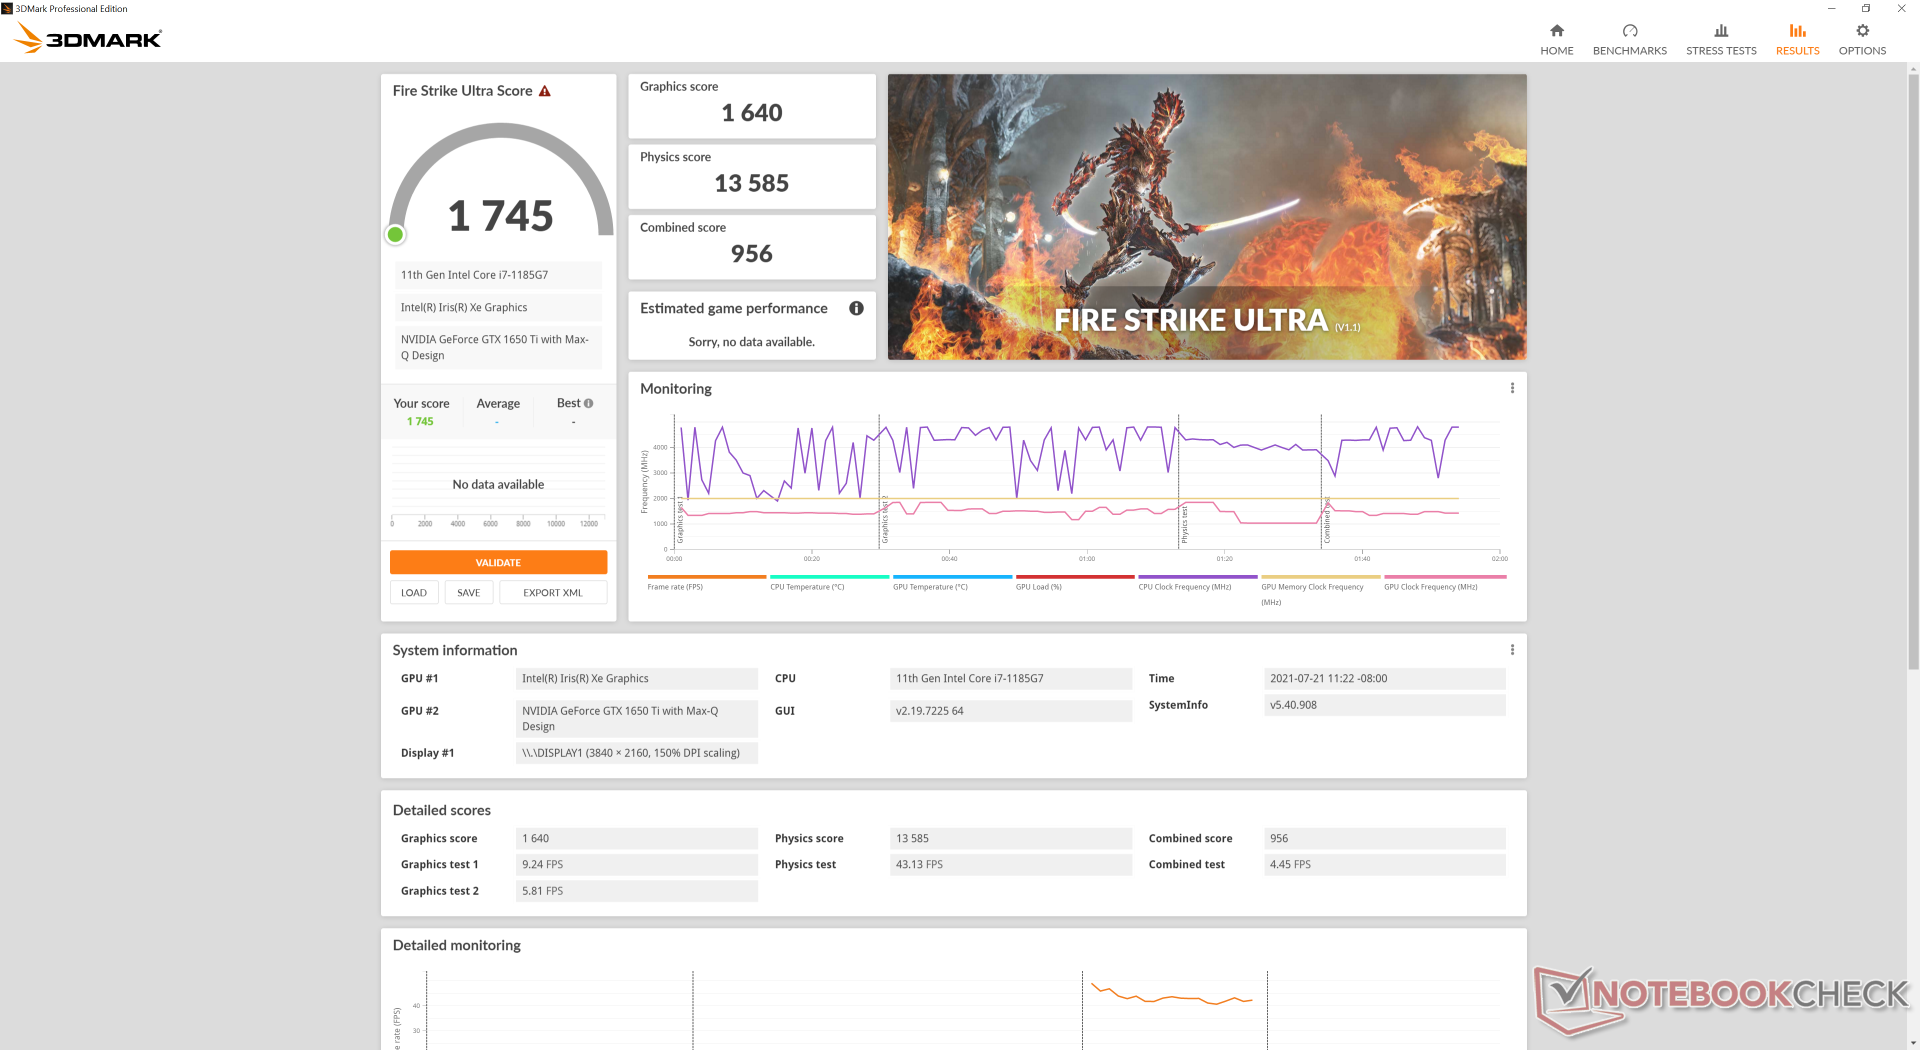Viewport: 1920px width, 1050px height.
Task: Click the Fire Strike Ultra warning triangle
Action: [x=545, y=91]
